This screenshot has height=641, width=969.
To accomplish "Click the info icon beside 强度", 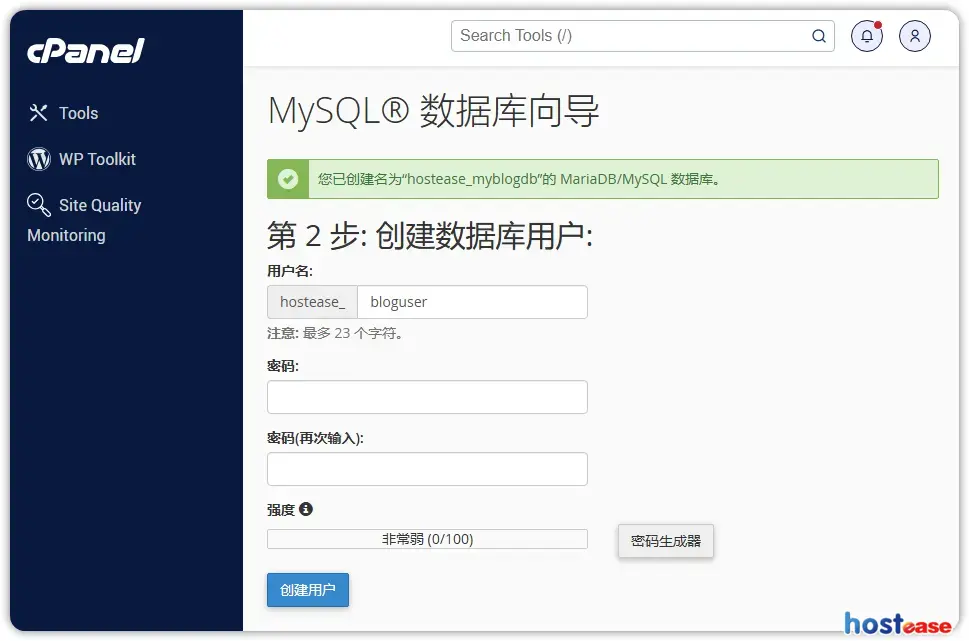I will pyautogui.click(x=306, y=509).
